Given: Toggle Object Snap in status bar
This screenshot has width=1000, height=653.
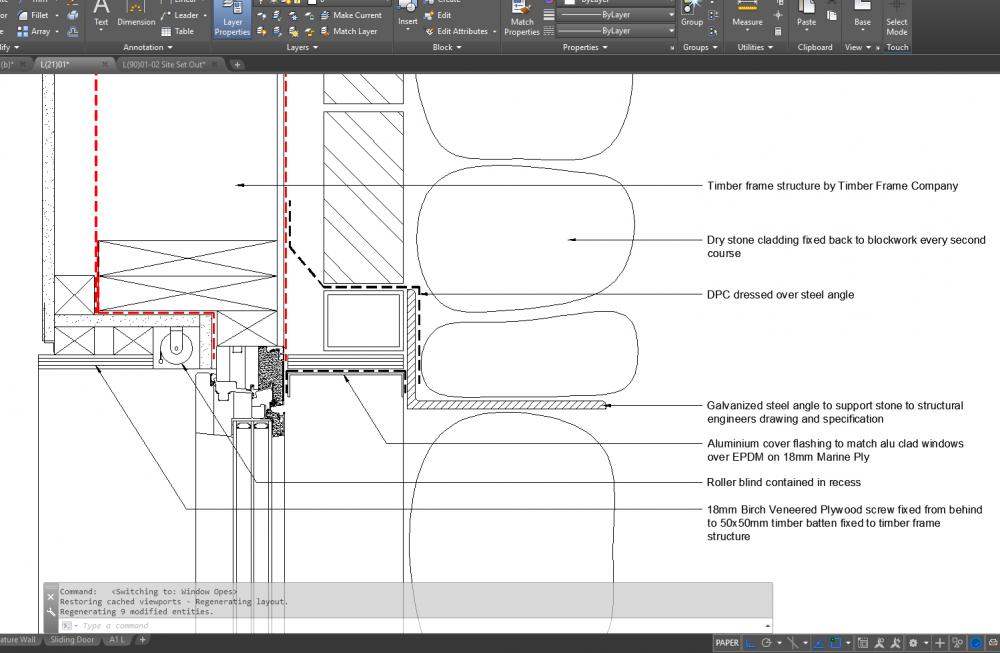Looking at the screenshot, I should (x=835, y=643).
